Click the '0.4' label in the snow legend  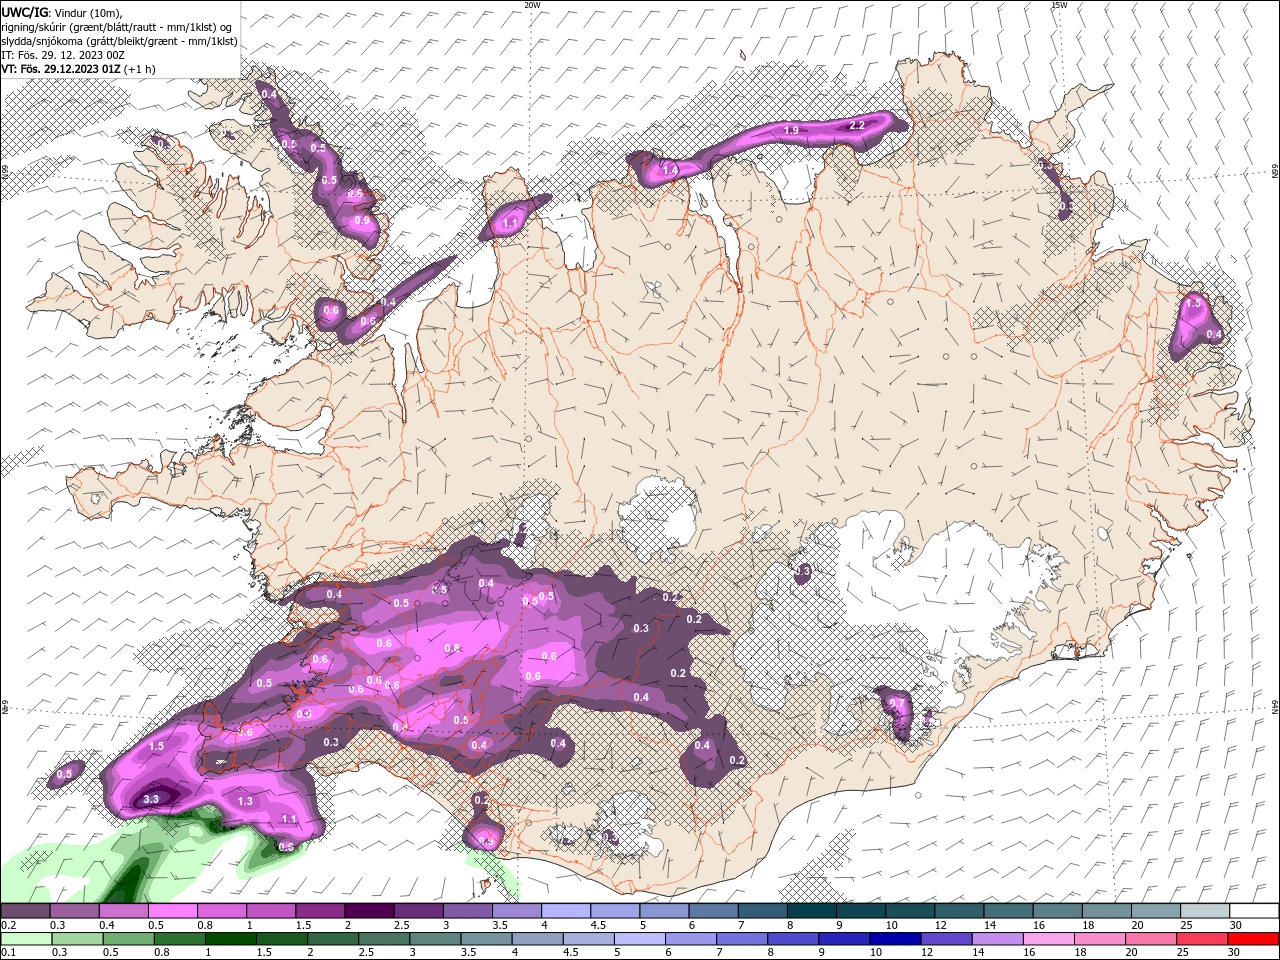point(107,925)
